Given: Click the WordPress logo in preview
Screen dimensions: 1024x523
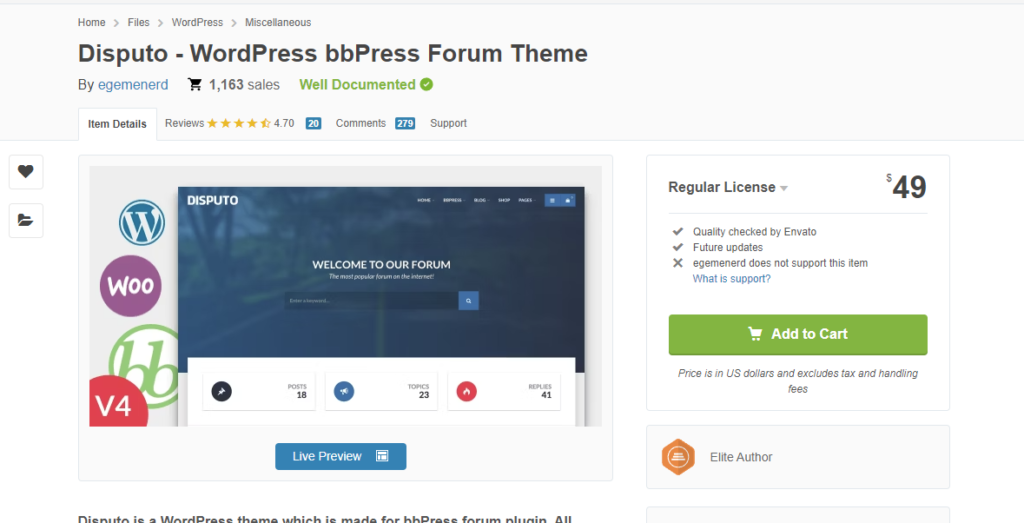Looking at the screenshot, I should (x=141, y=222).
